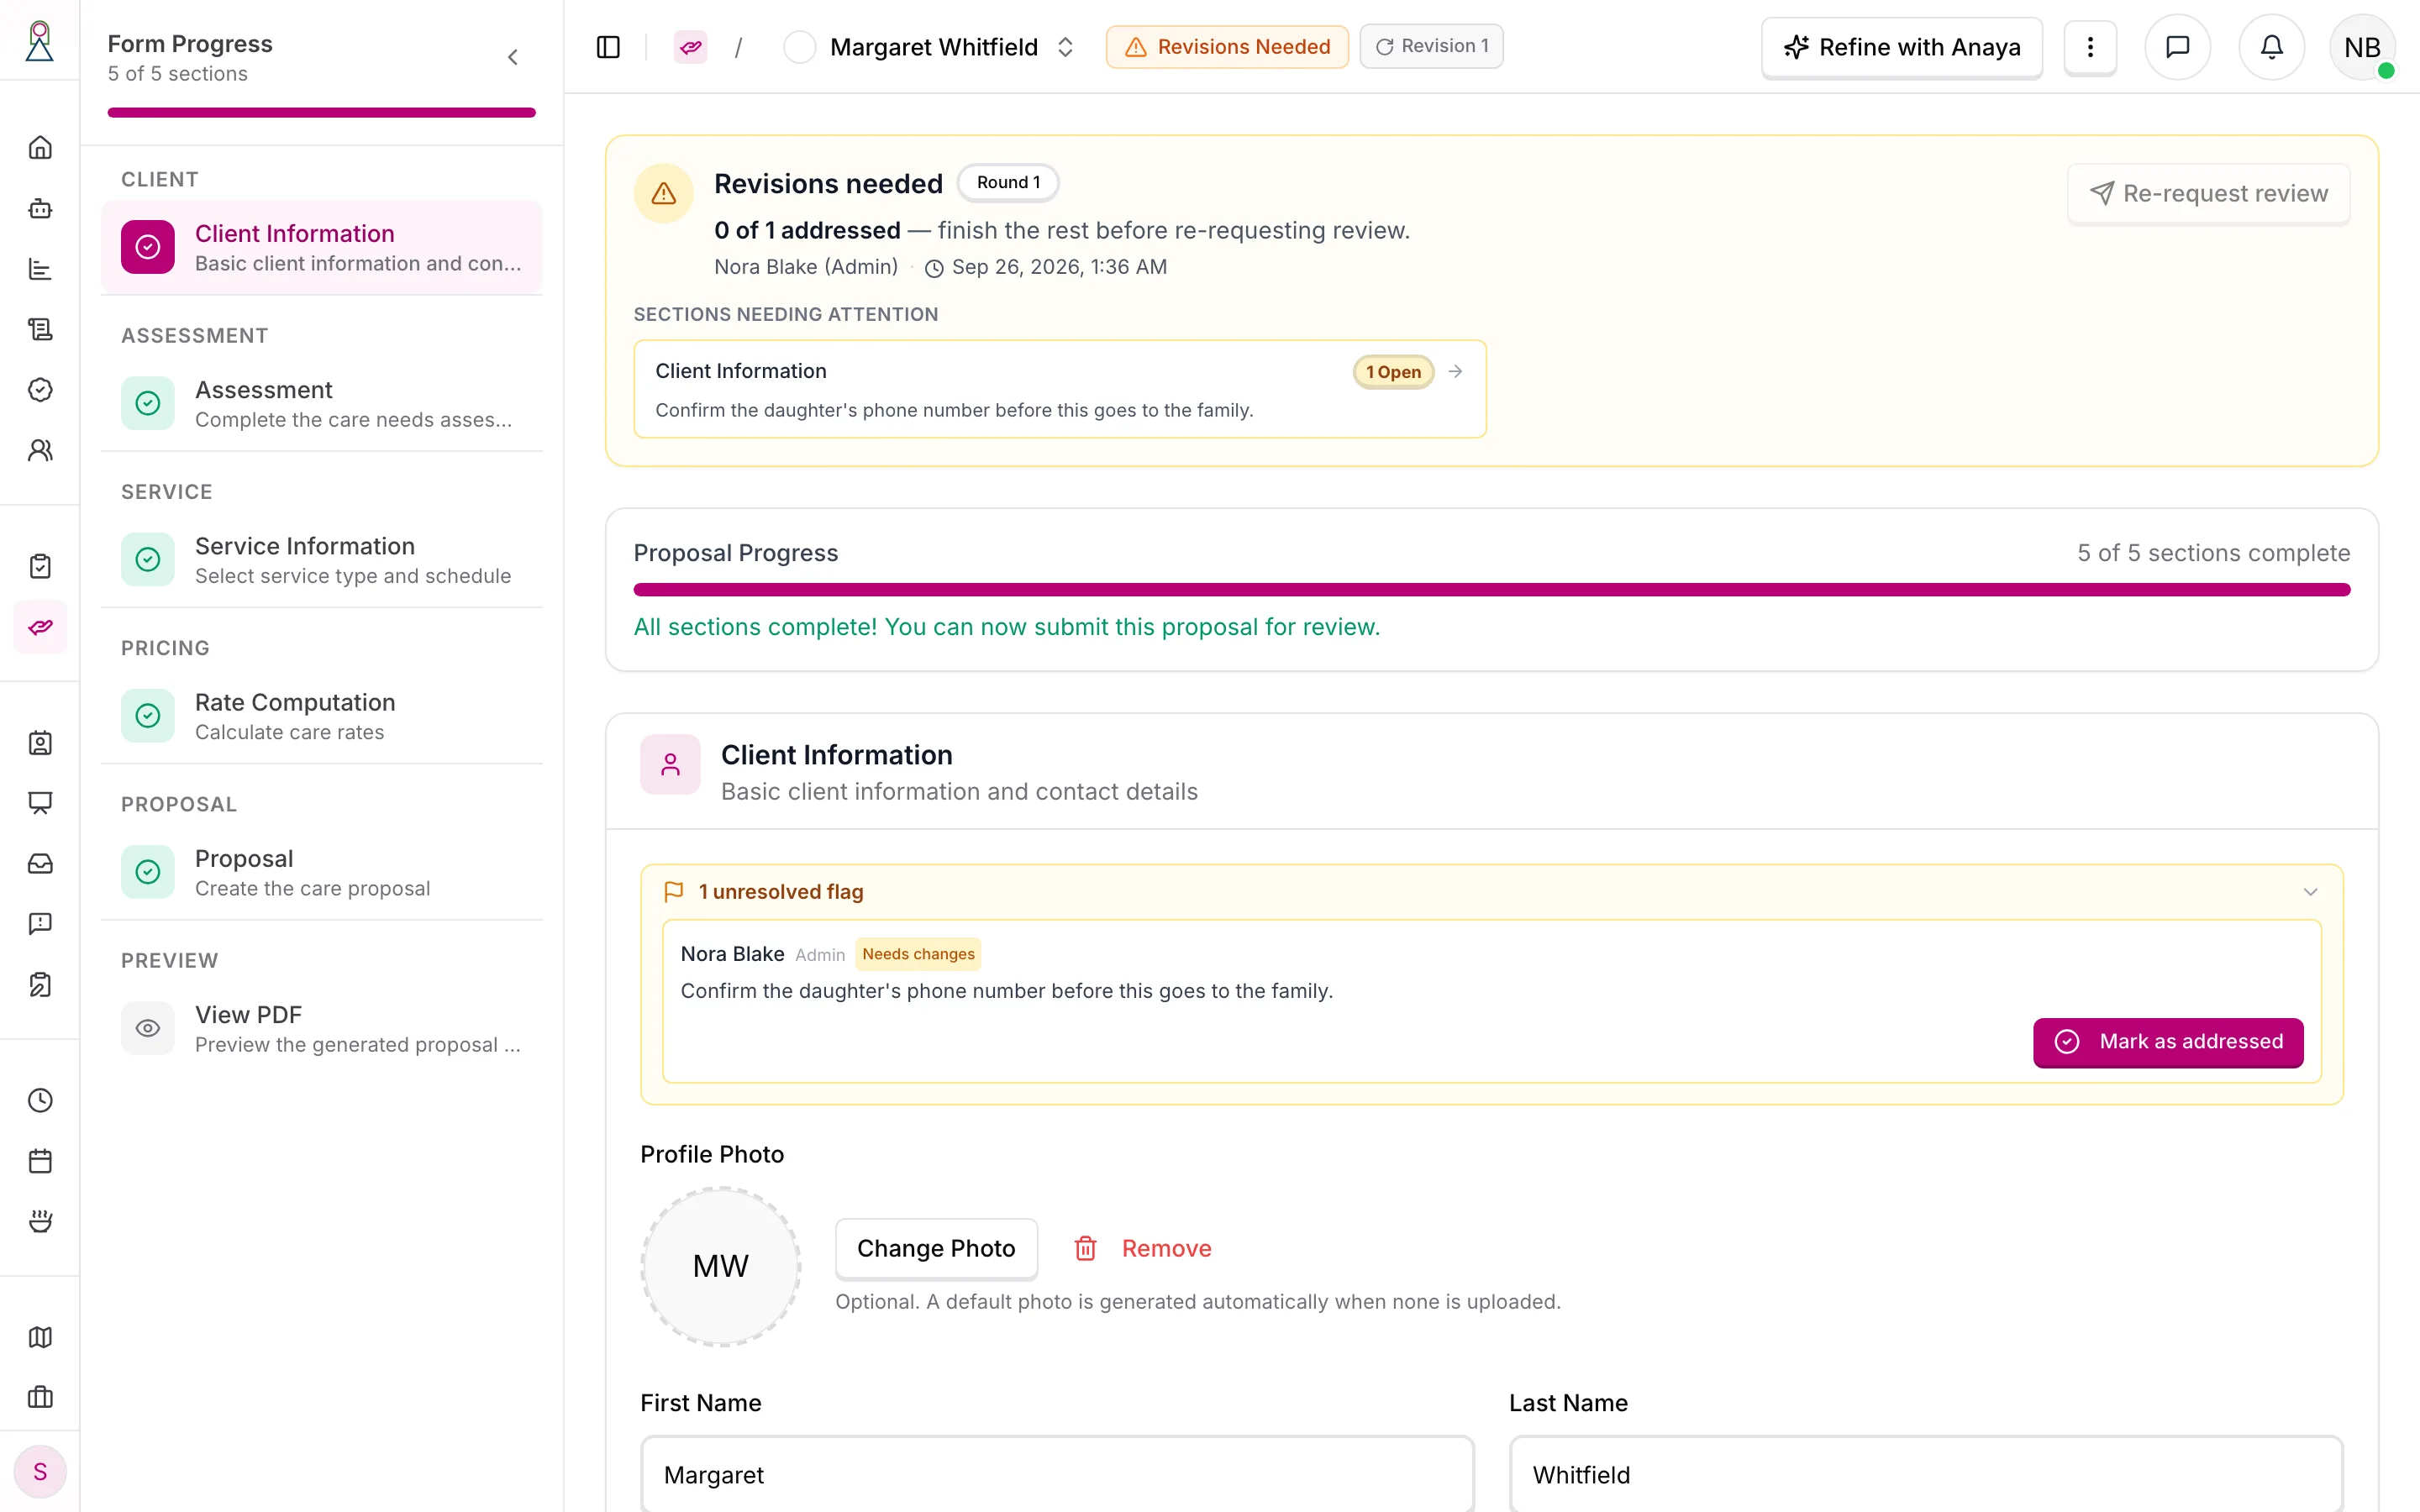Screen dimensions: 2420x1512
Task: Open the map icon in left rail
Action: 40,1337
